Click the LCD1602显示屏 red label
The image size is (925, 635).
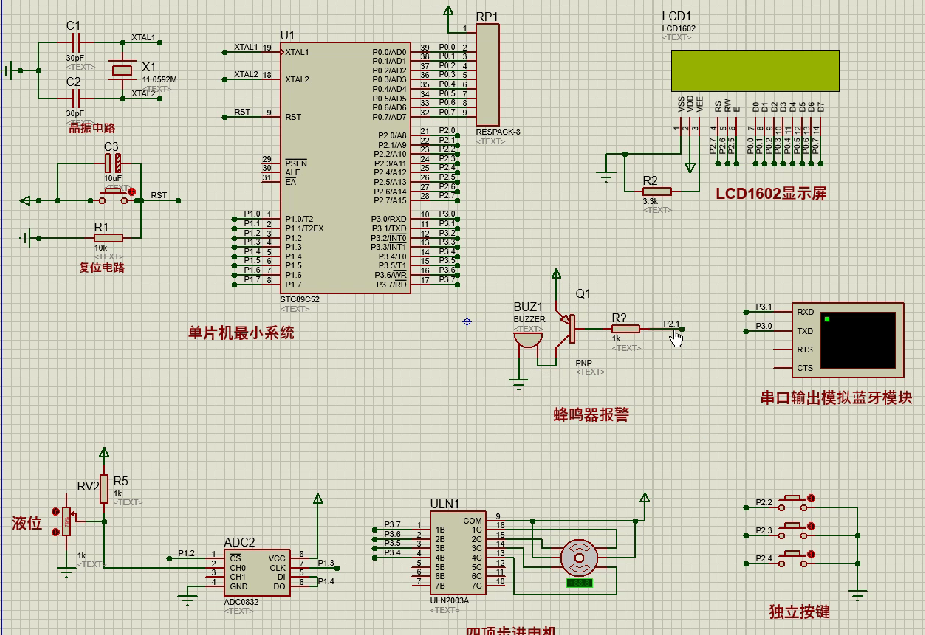[x=771, y=194]
